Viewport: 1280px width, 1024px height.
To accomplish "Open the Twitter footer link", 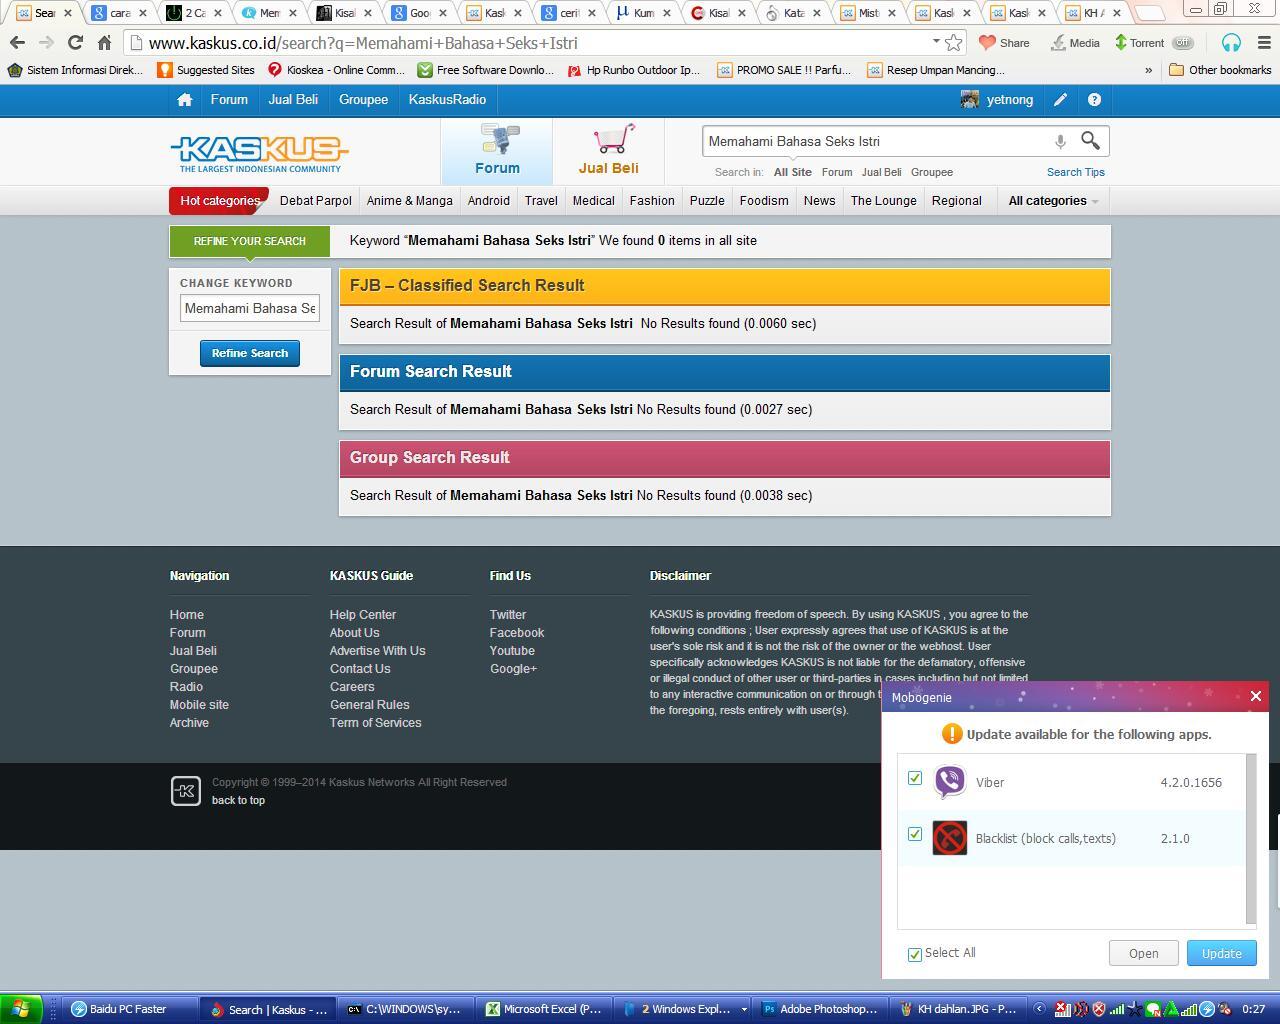I will point(508,615).
